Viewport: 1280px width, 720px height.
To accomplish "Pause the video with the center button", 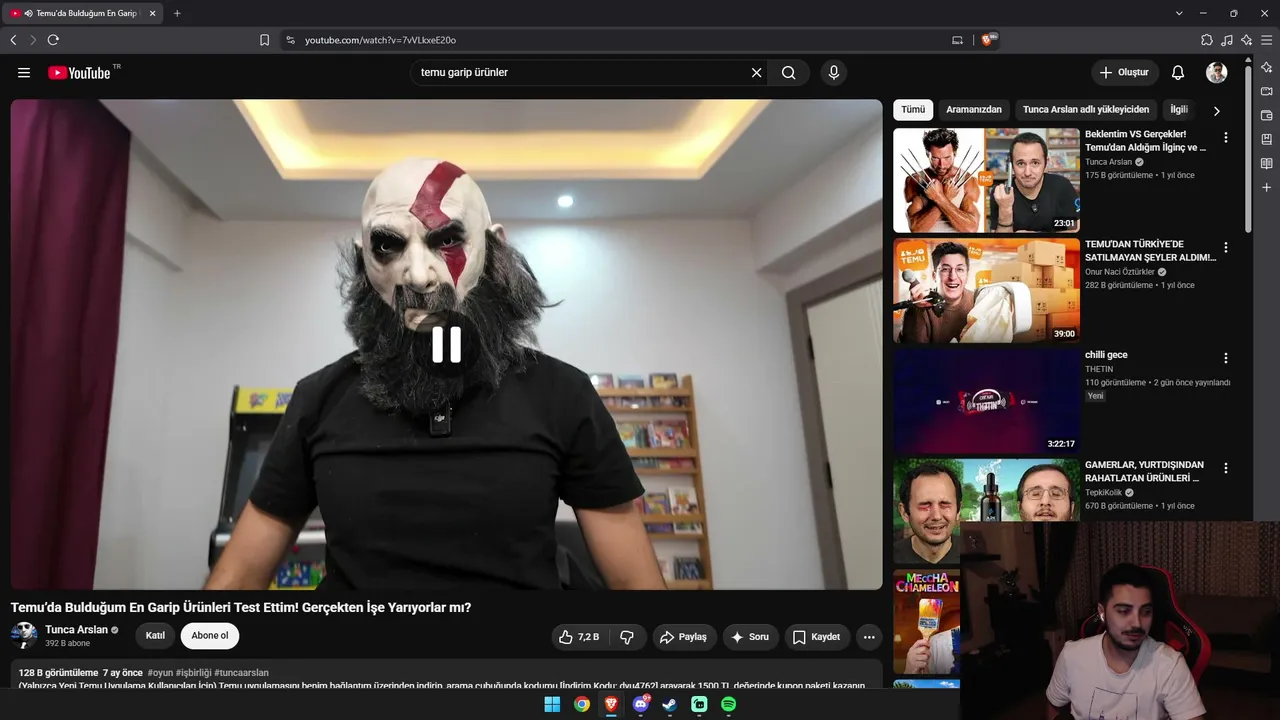I will (x=446, y=344).
